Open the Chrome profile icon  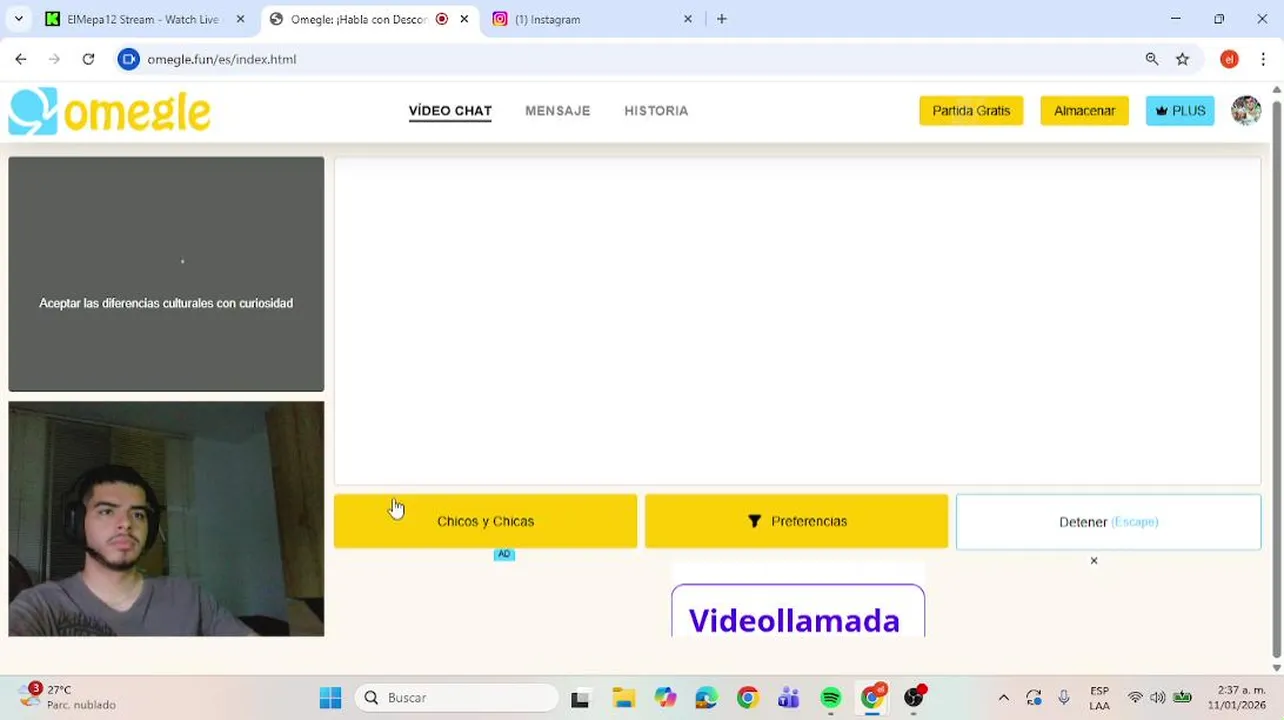[1229, 59]
